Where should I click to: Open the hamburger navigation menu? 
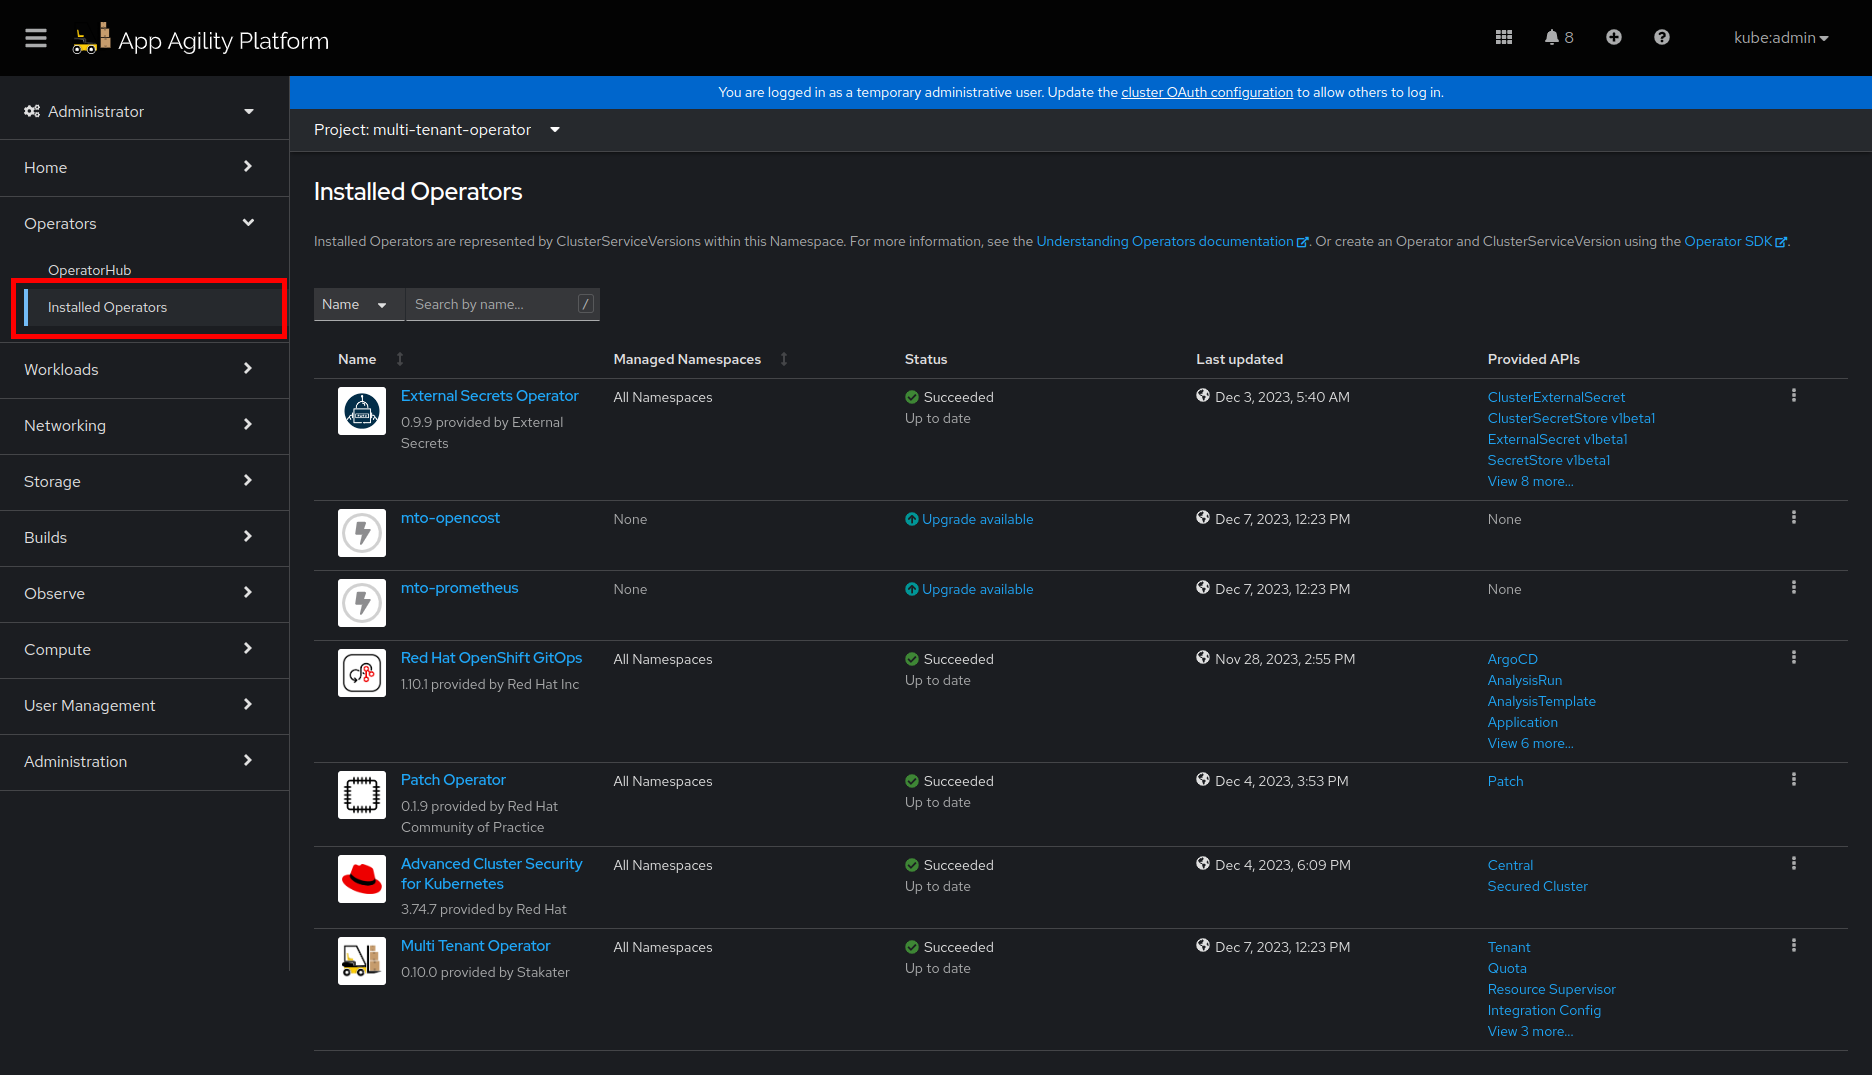36,38
